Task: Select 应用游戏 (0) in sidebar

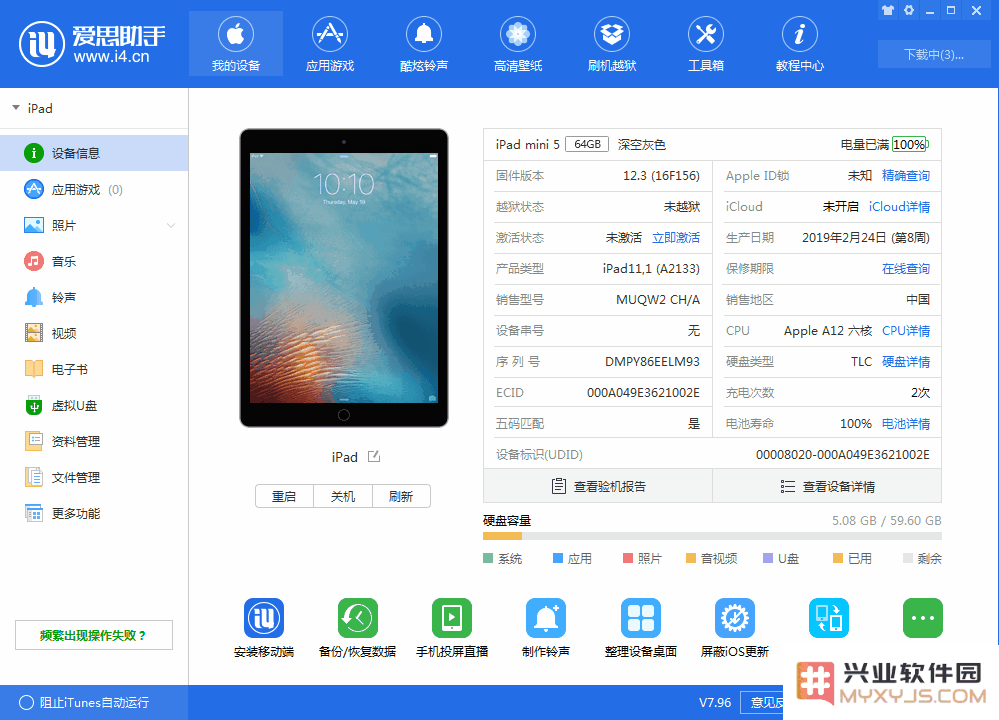Action: pos(94,189)
